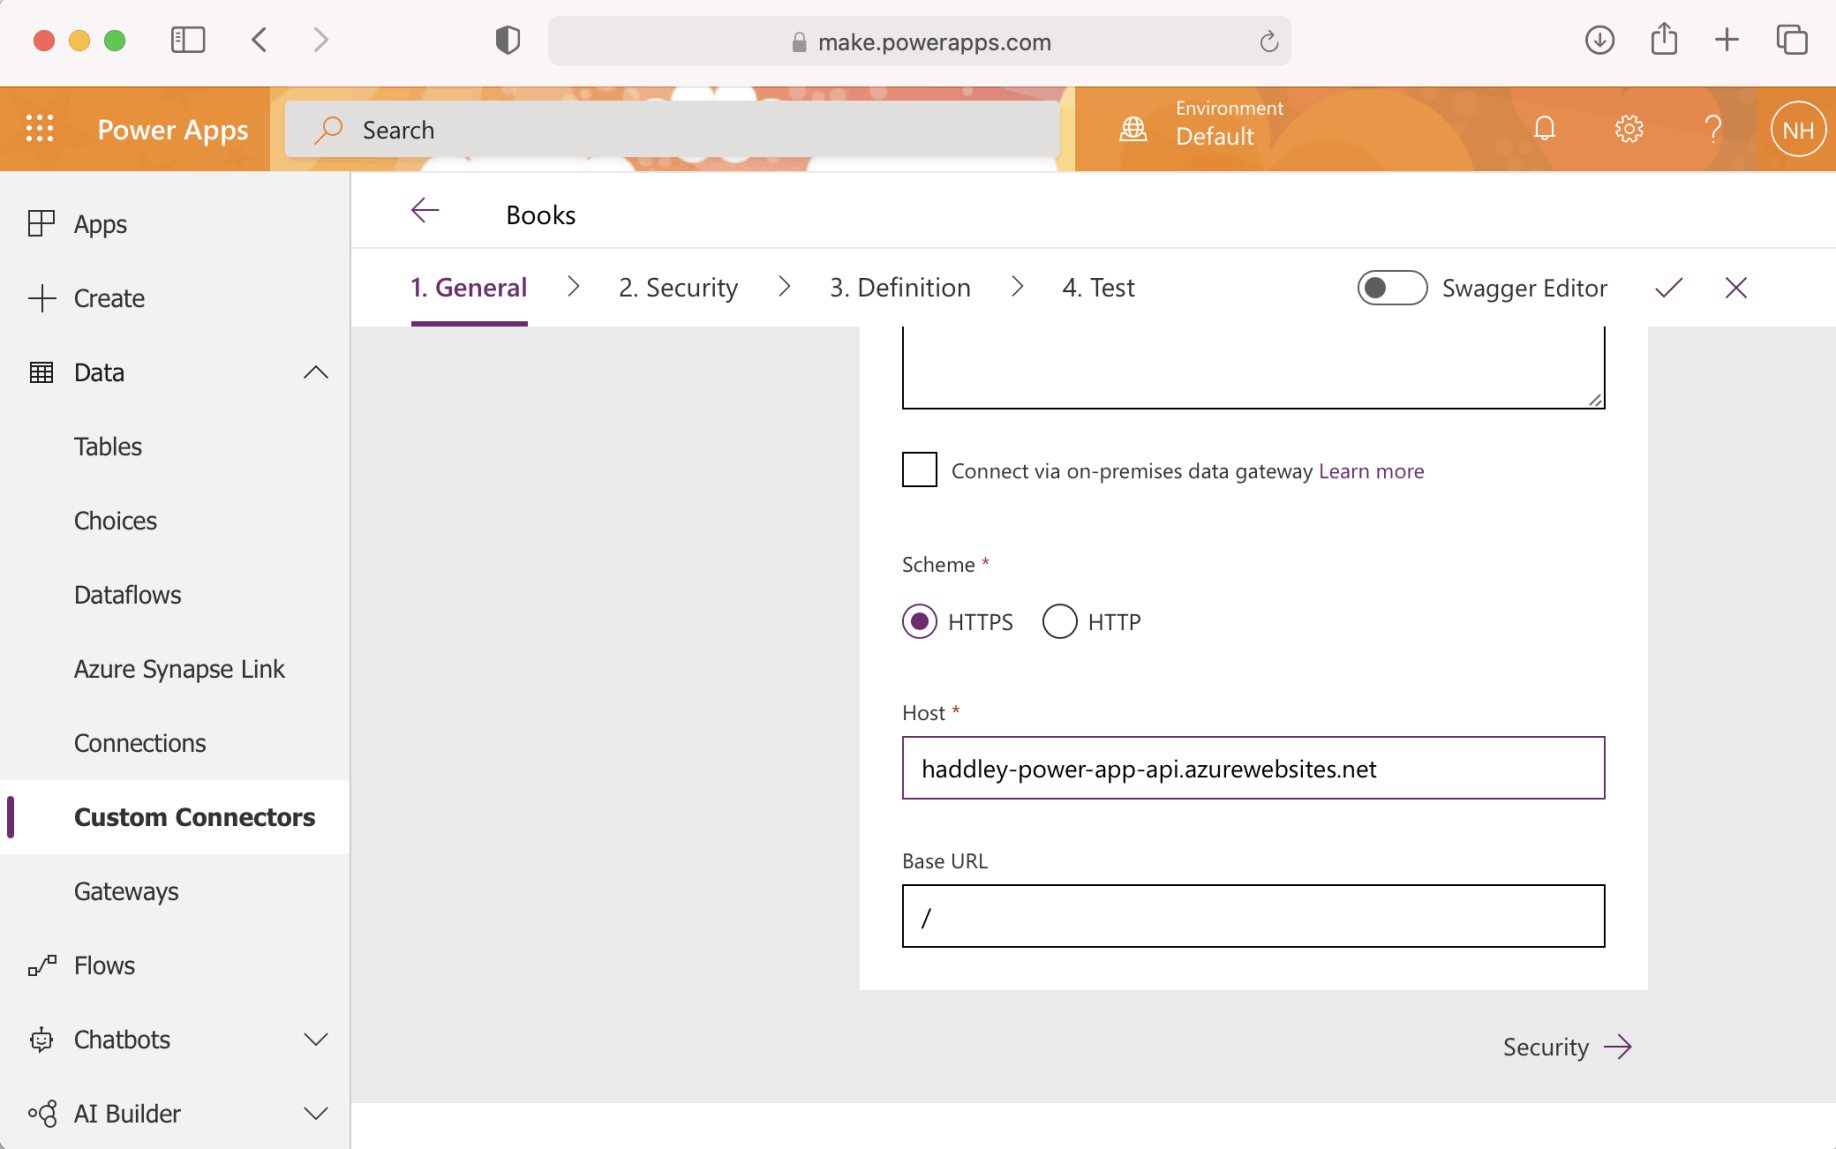Click the checkmark to update connector
This screenshot has width=1836, height=1149.
pos(1668,288)
